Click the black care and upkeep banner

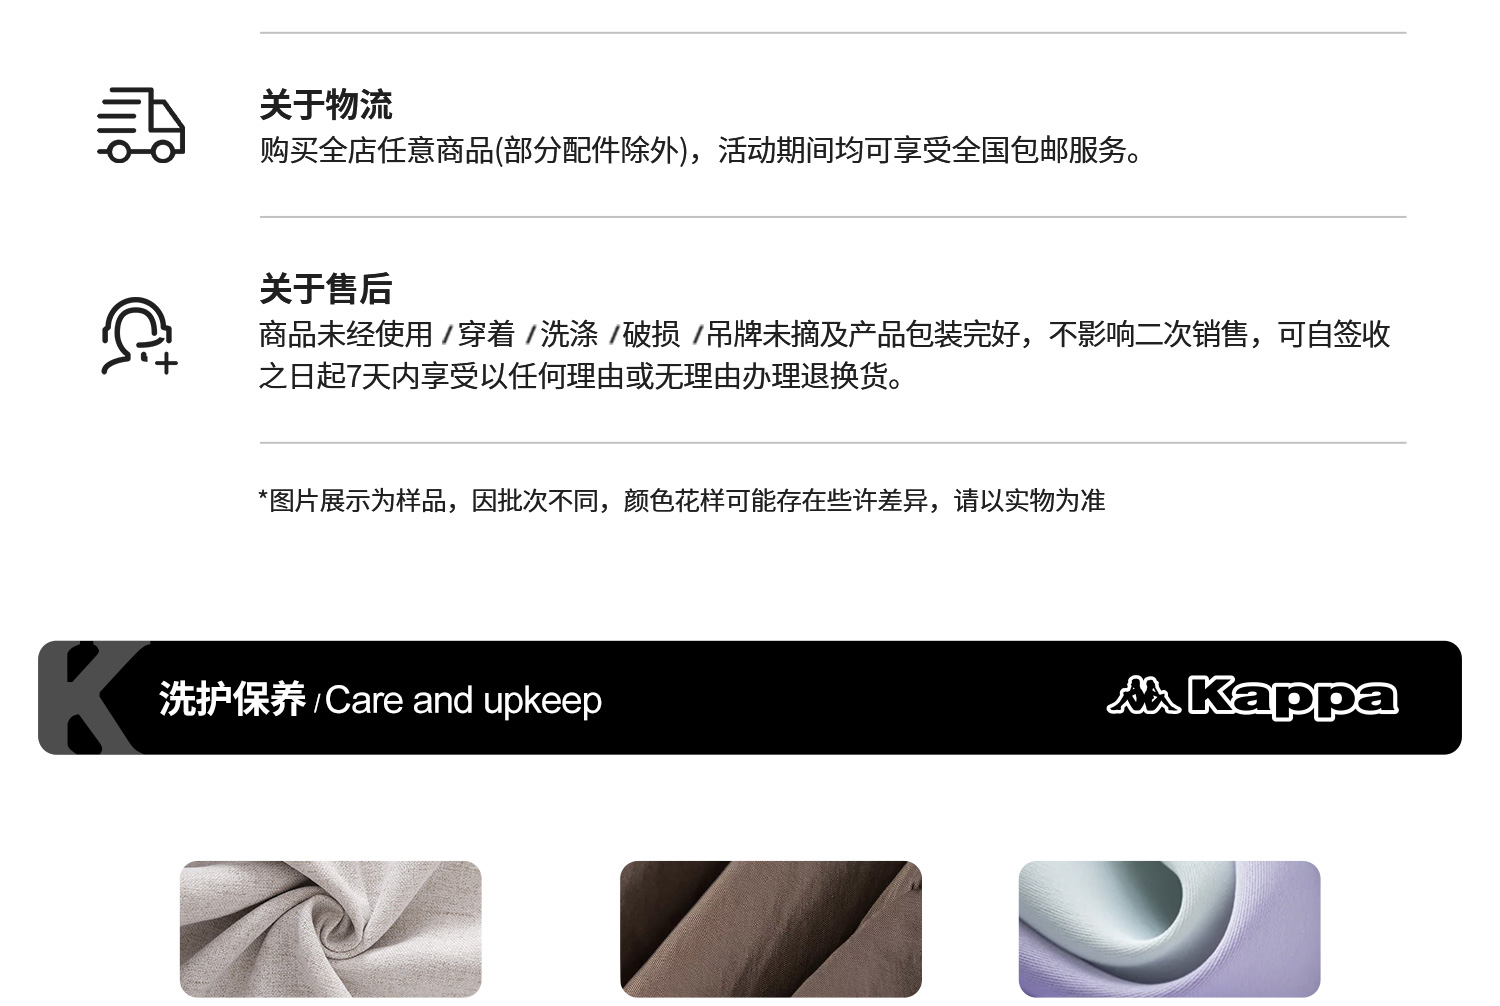click(750, 698)
